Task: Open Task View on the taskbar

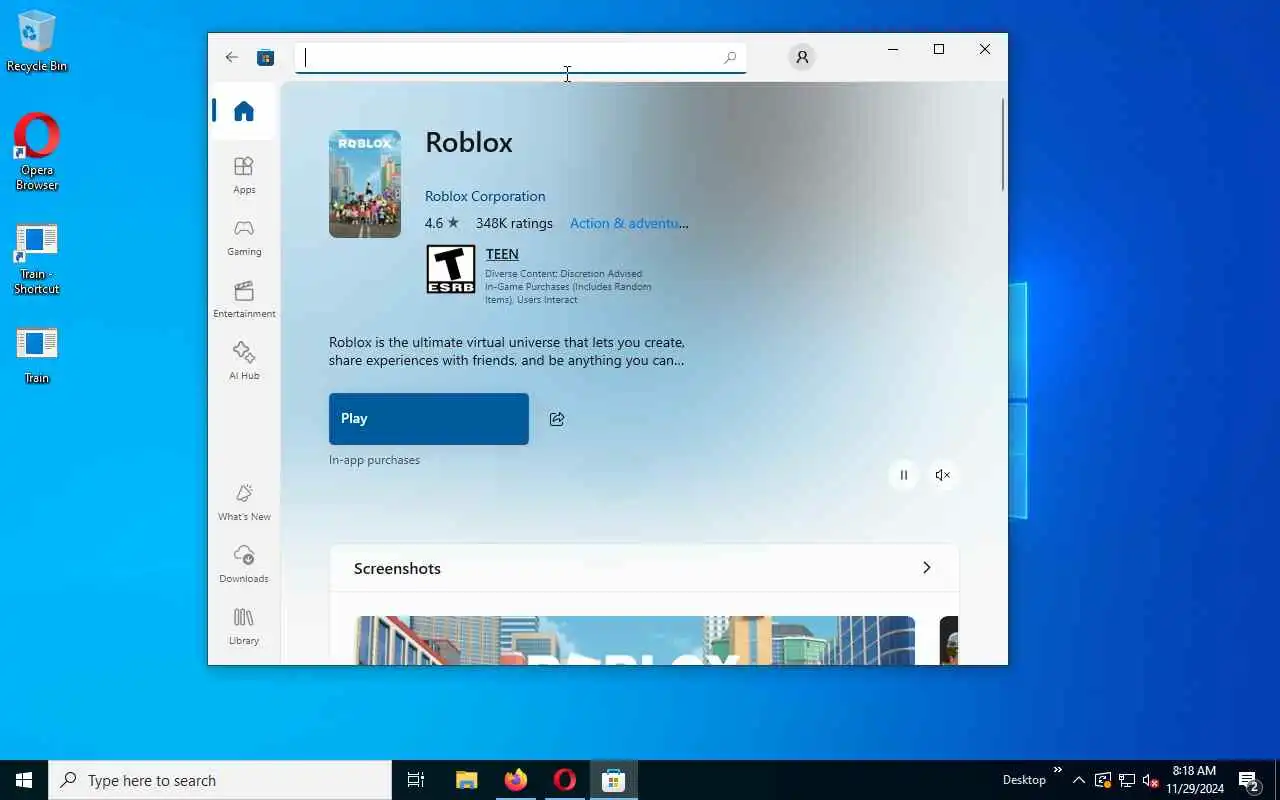Action: pos(416,780)
